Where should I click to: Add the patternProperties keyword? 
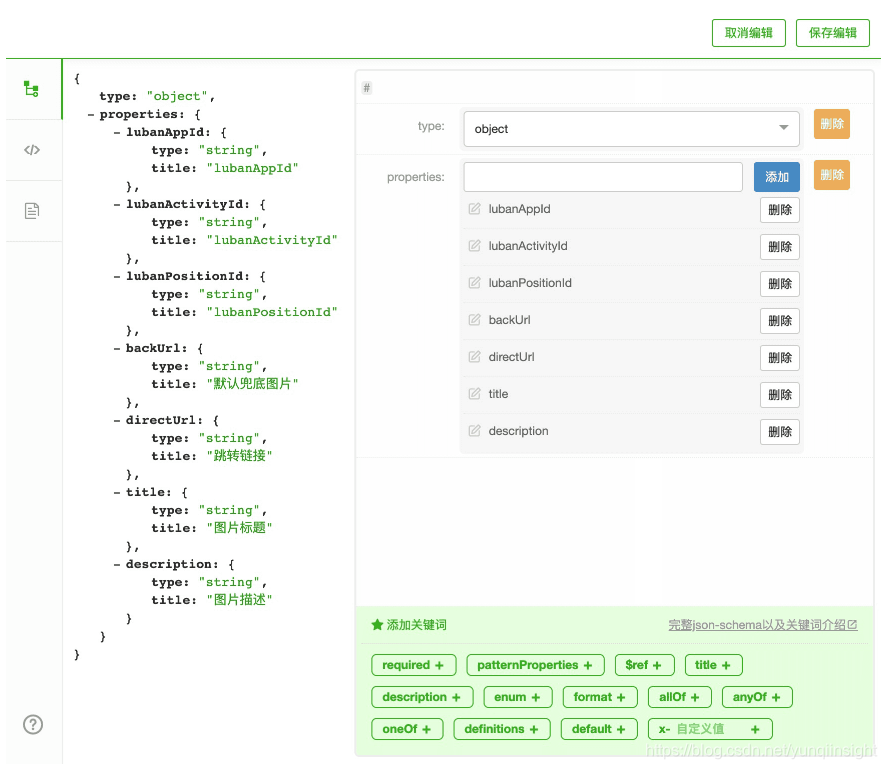tap(535, 665)
